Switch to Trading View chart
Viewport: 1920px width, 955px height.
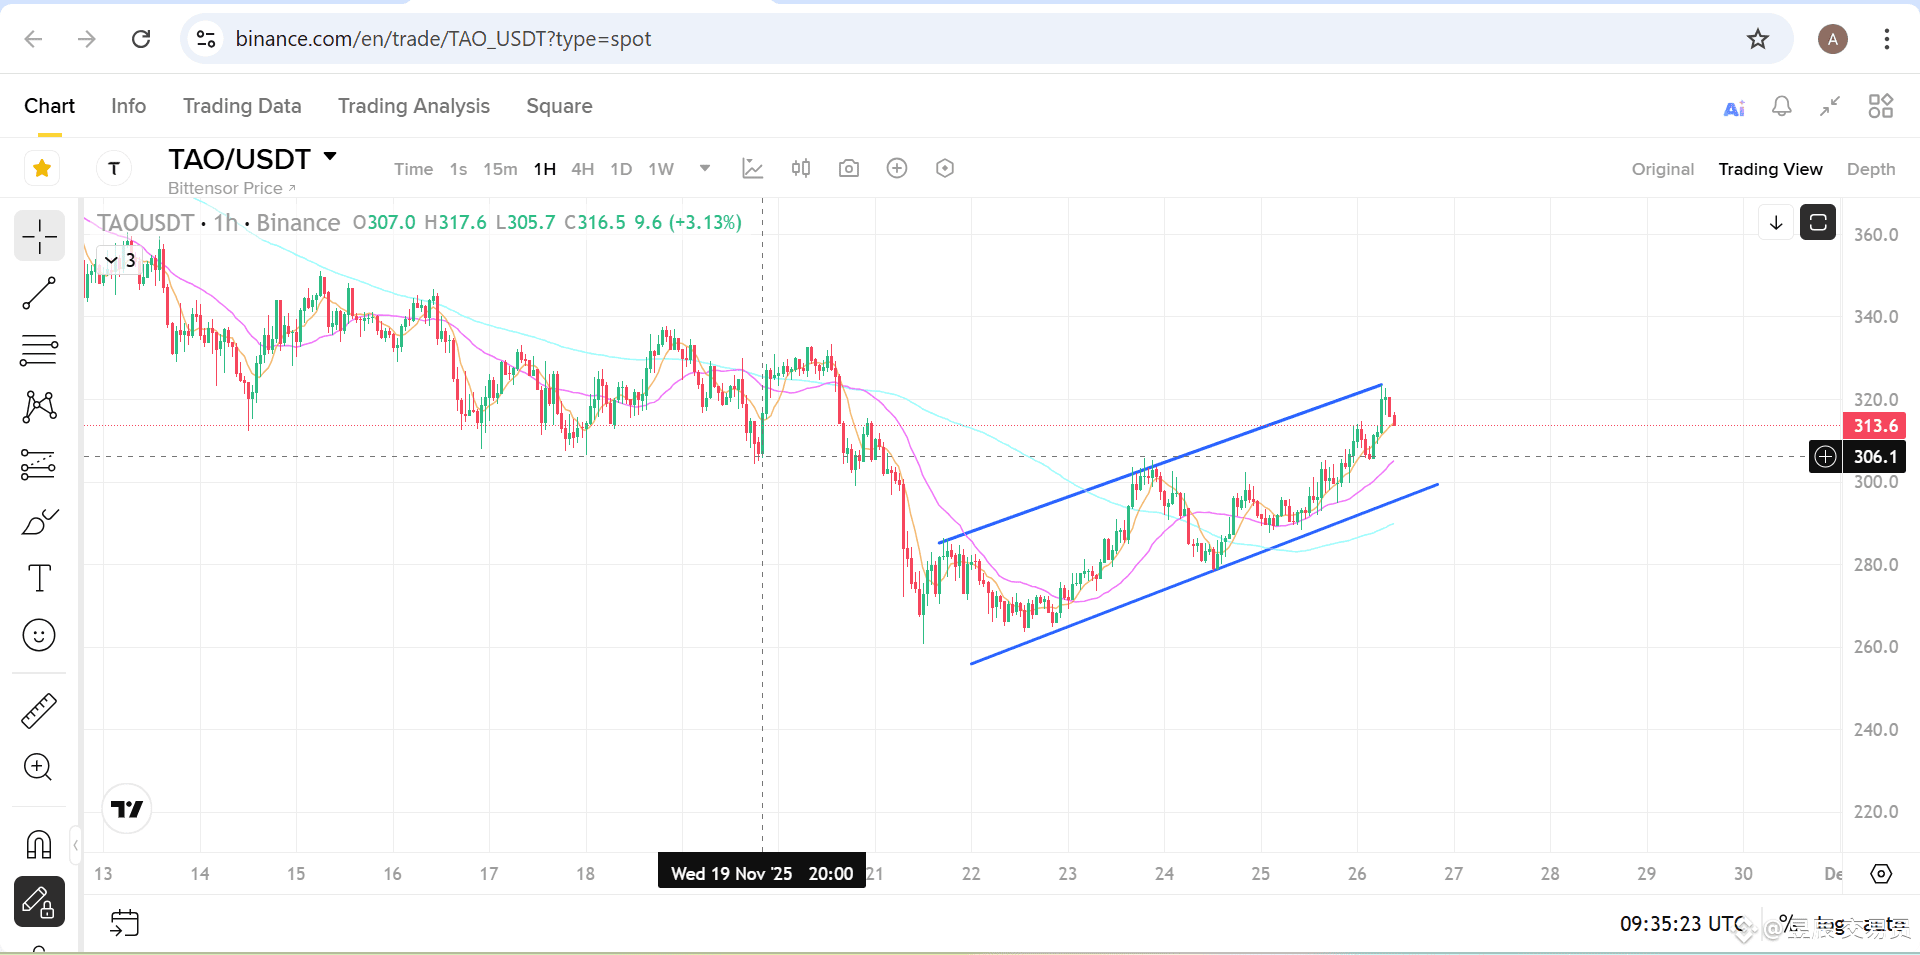click(x=1770, y=169)
